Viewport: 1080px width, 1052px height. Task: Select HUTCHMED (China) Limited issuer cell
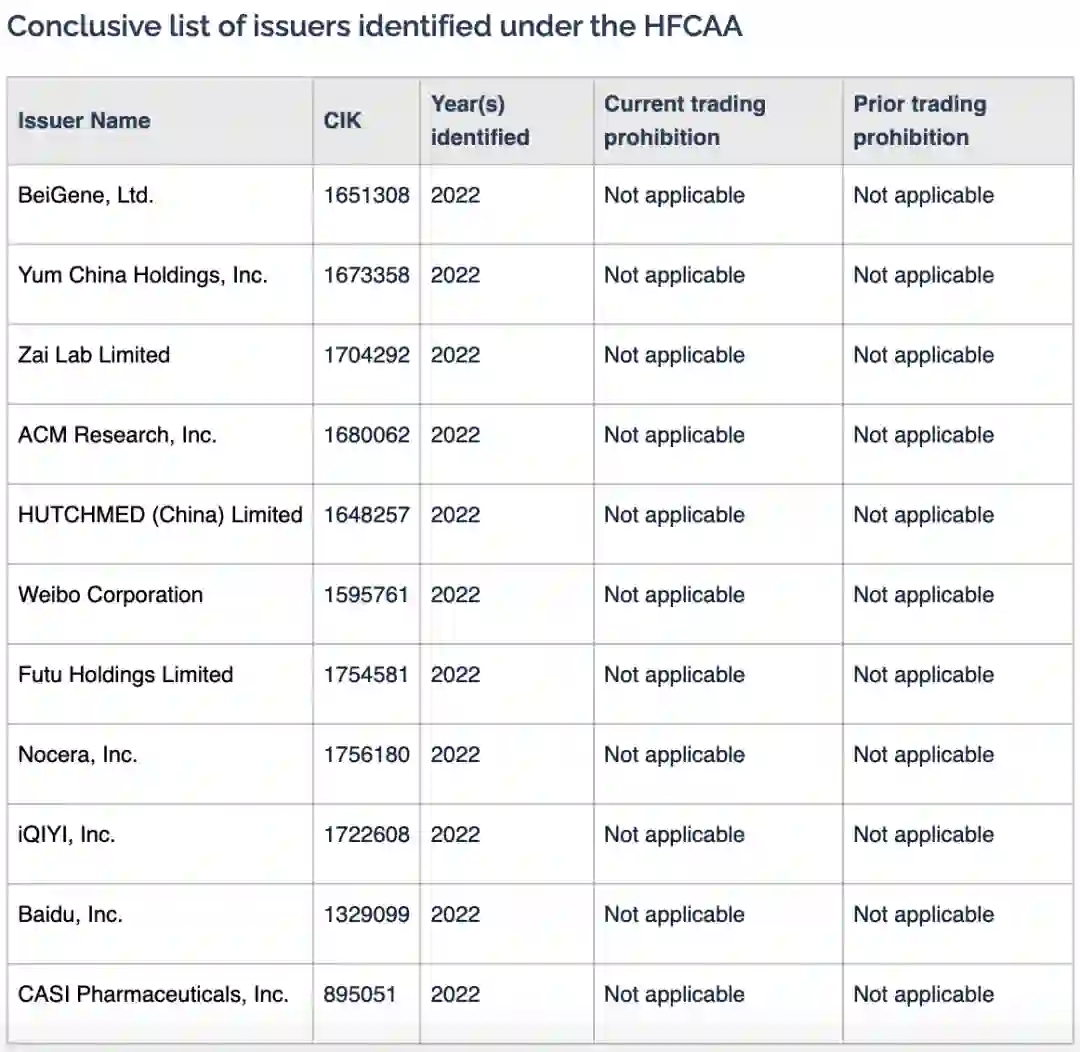tap(160, 515)
